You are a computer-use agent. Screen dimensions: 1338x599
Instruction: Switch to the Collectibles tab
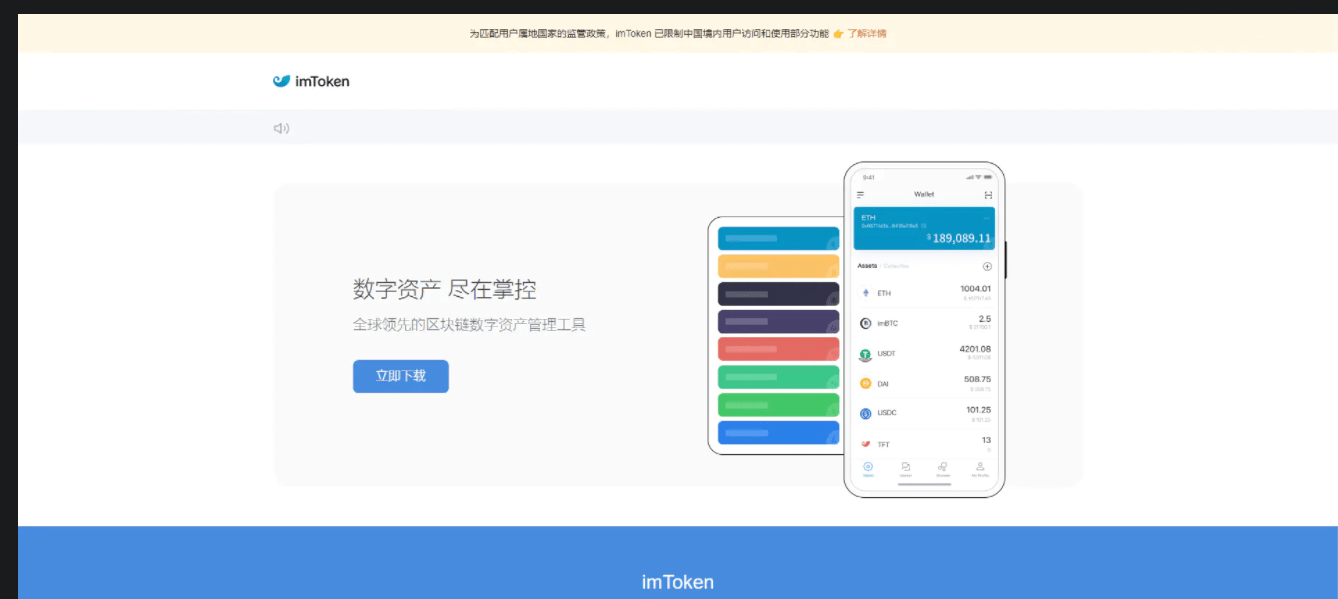point(898,264)
